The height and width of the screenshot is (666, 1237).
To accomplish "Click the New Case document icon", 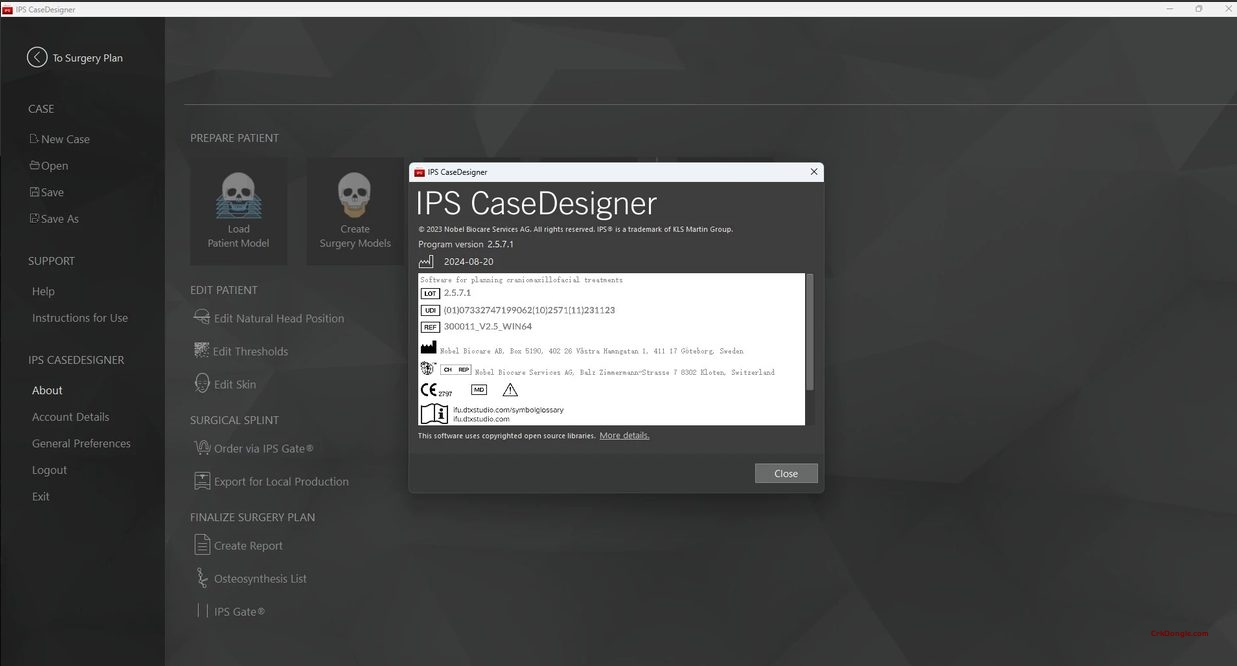I will [x=34, y=139].
